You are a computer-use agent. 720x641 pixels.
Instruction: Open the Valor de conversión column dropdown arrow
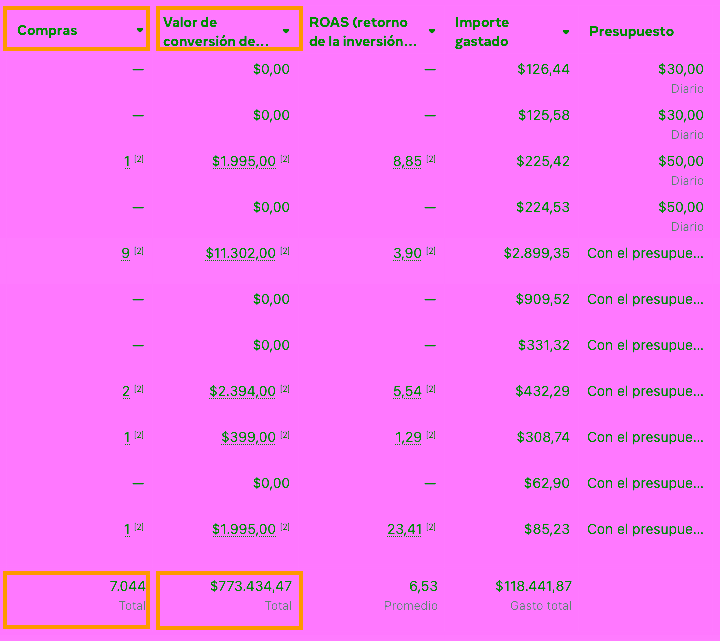[286, 32]
